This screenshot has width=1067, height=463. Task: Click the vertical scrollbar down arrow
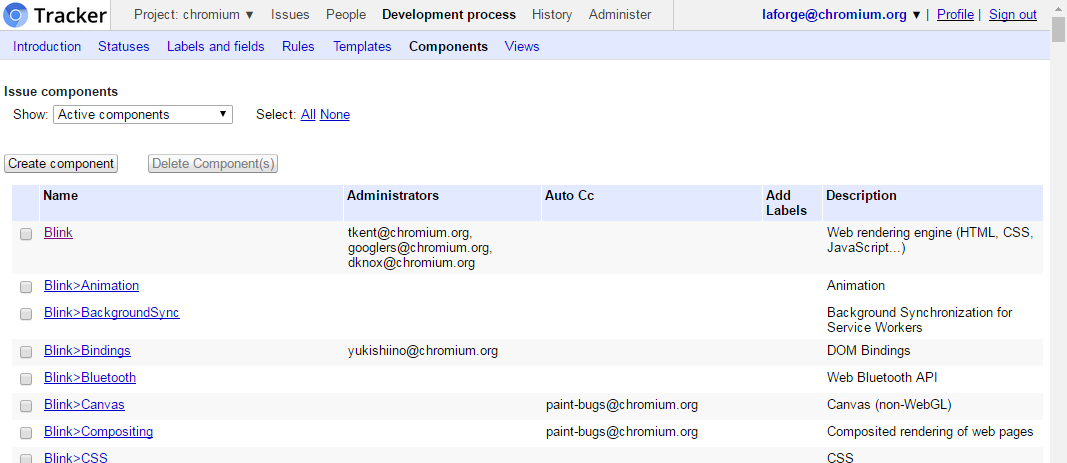coord(1058,455)
